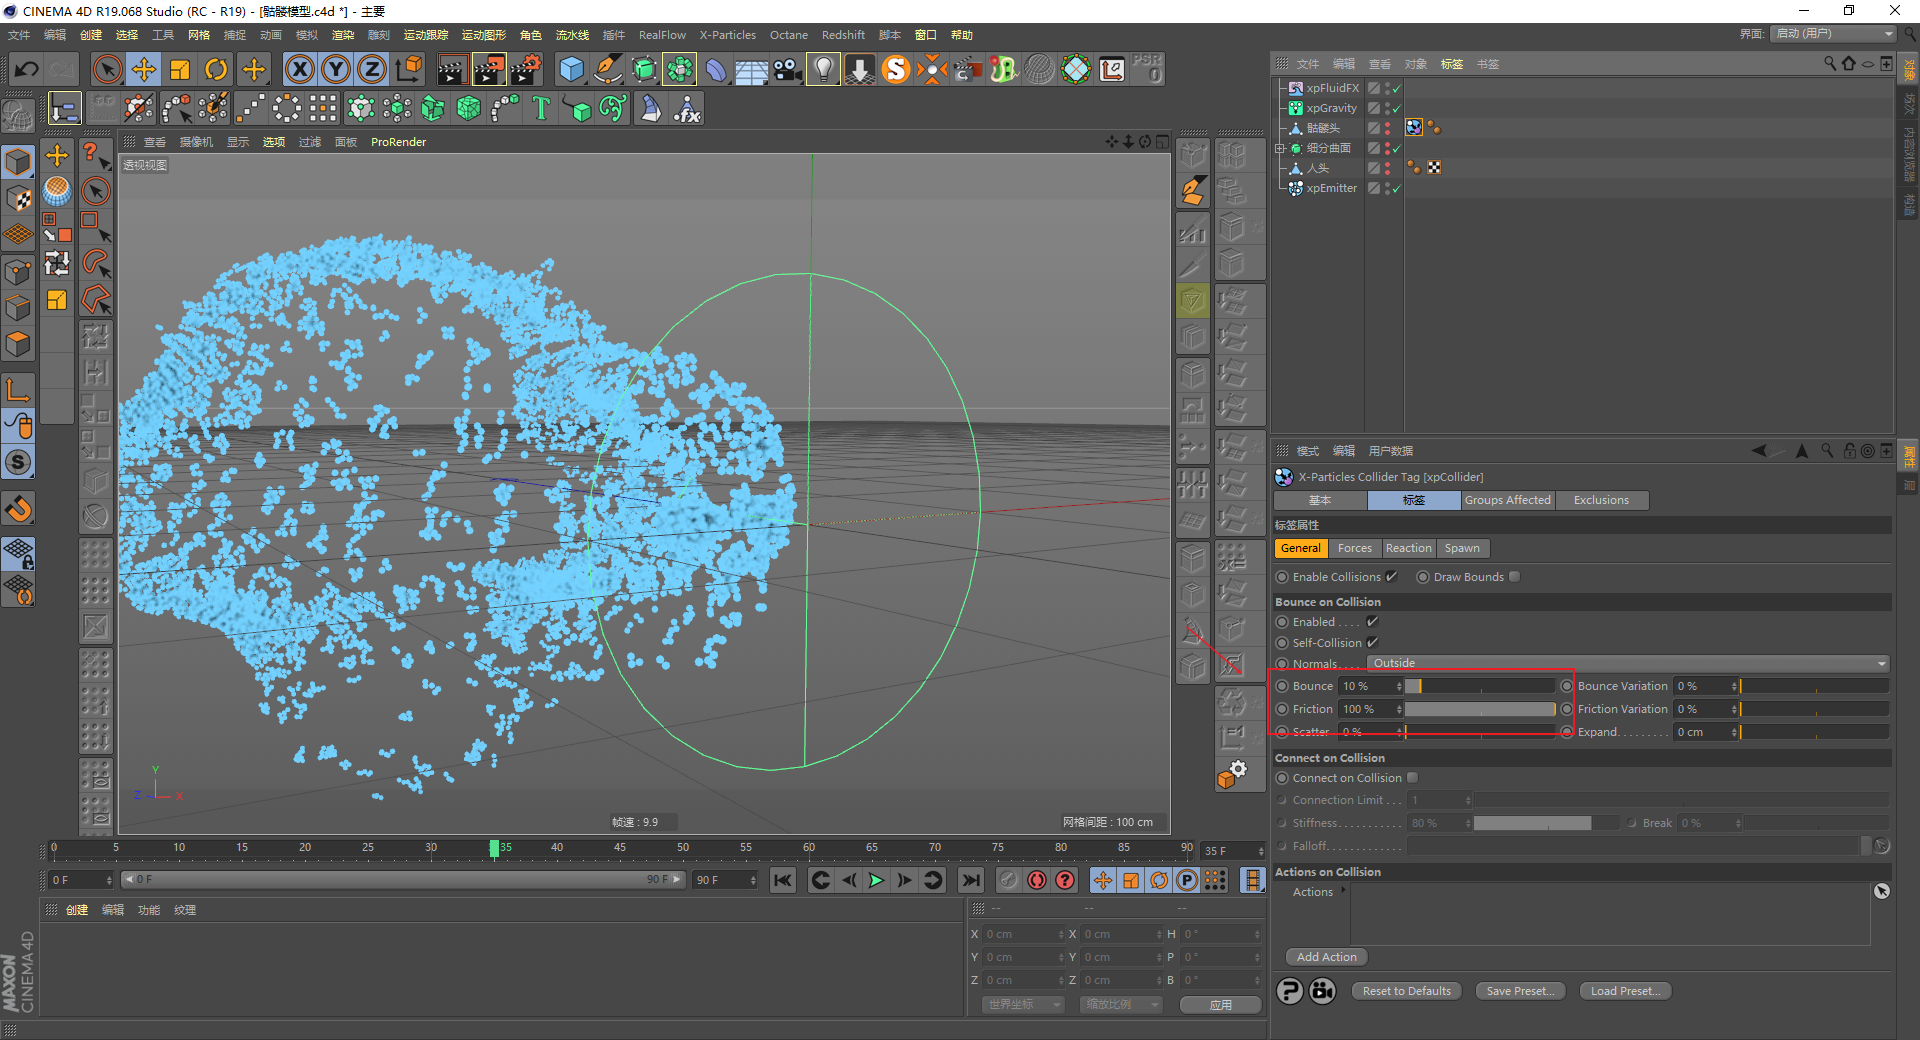The image size is (1920, 1040).
Task: Click the Friction value stepper arrows
Action: (1399, 709)
